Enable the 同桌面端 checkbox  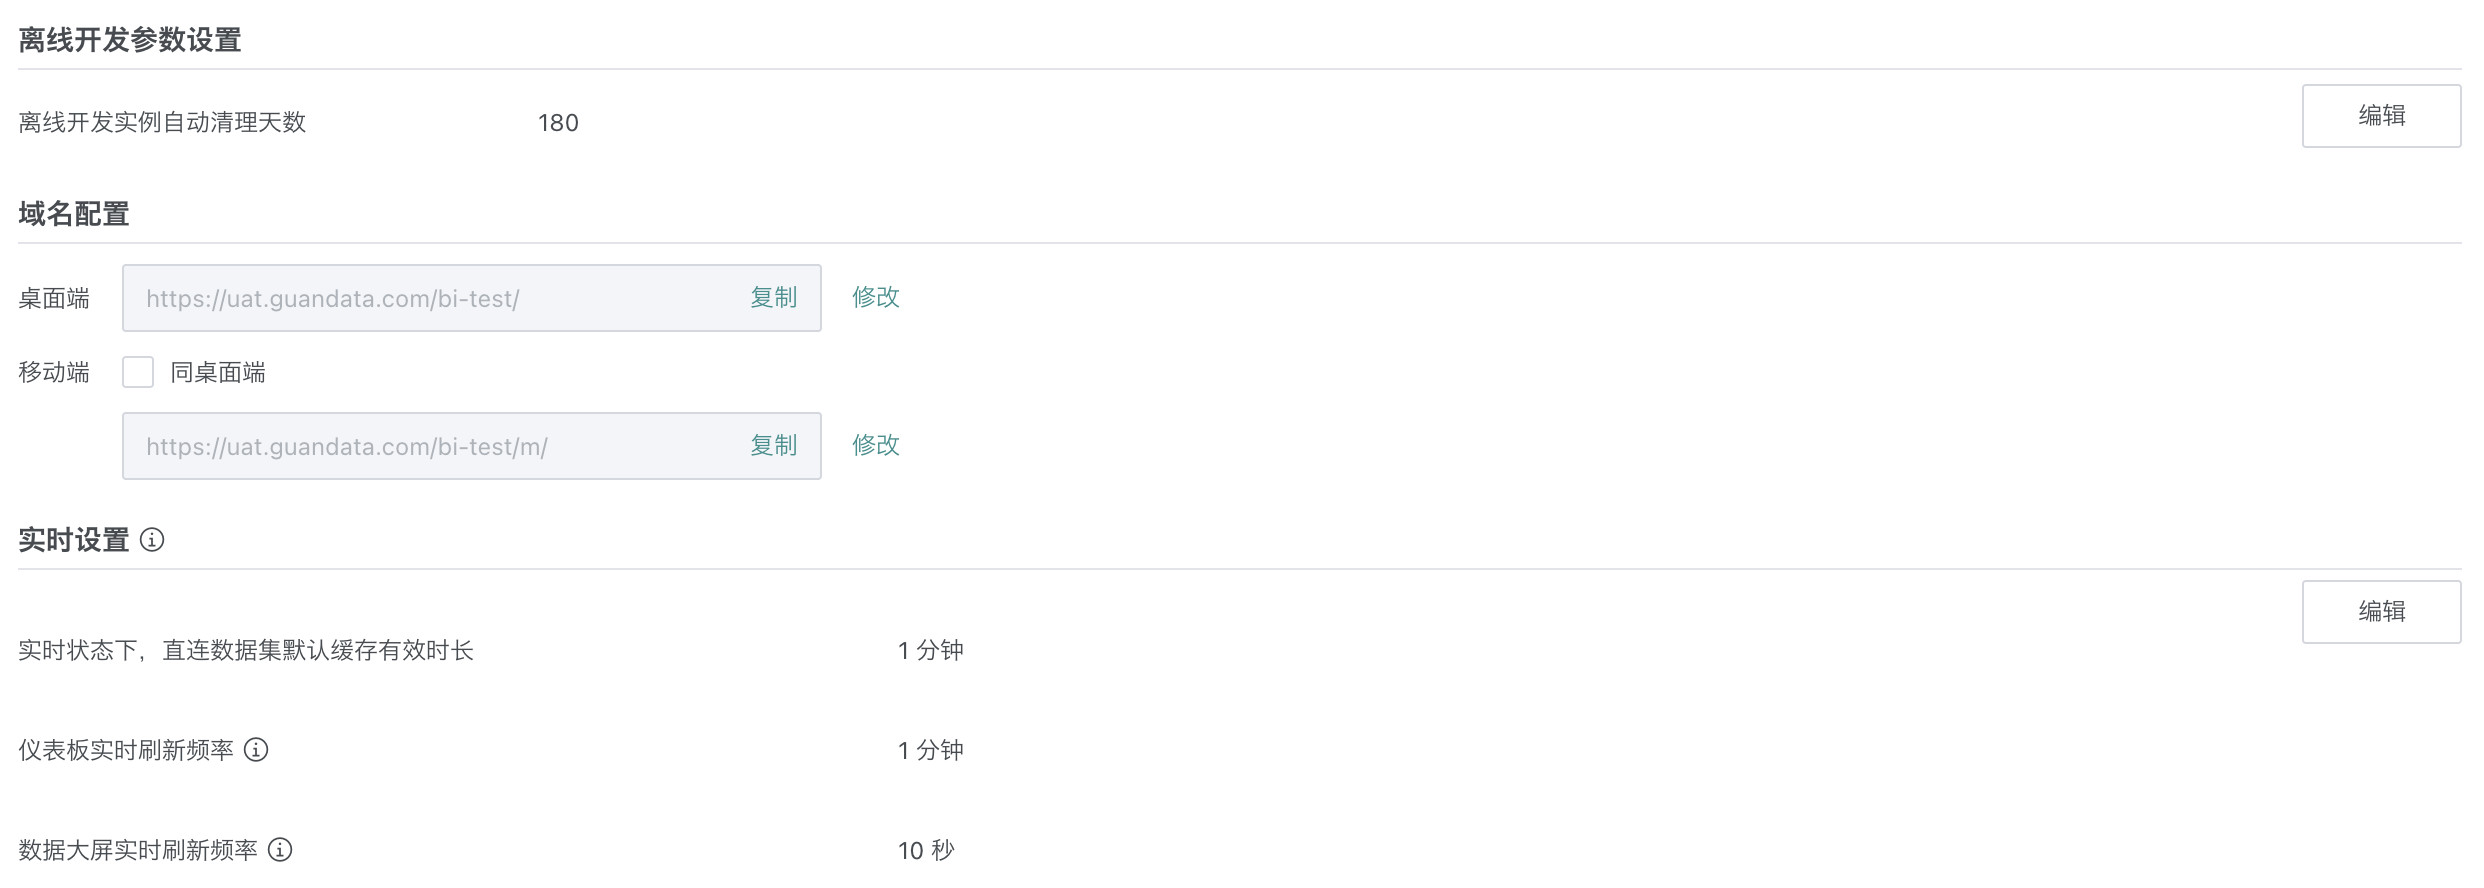(x=138, y=372)
